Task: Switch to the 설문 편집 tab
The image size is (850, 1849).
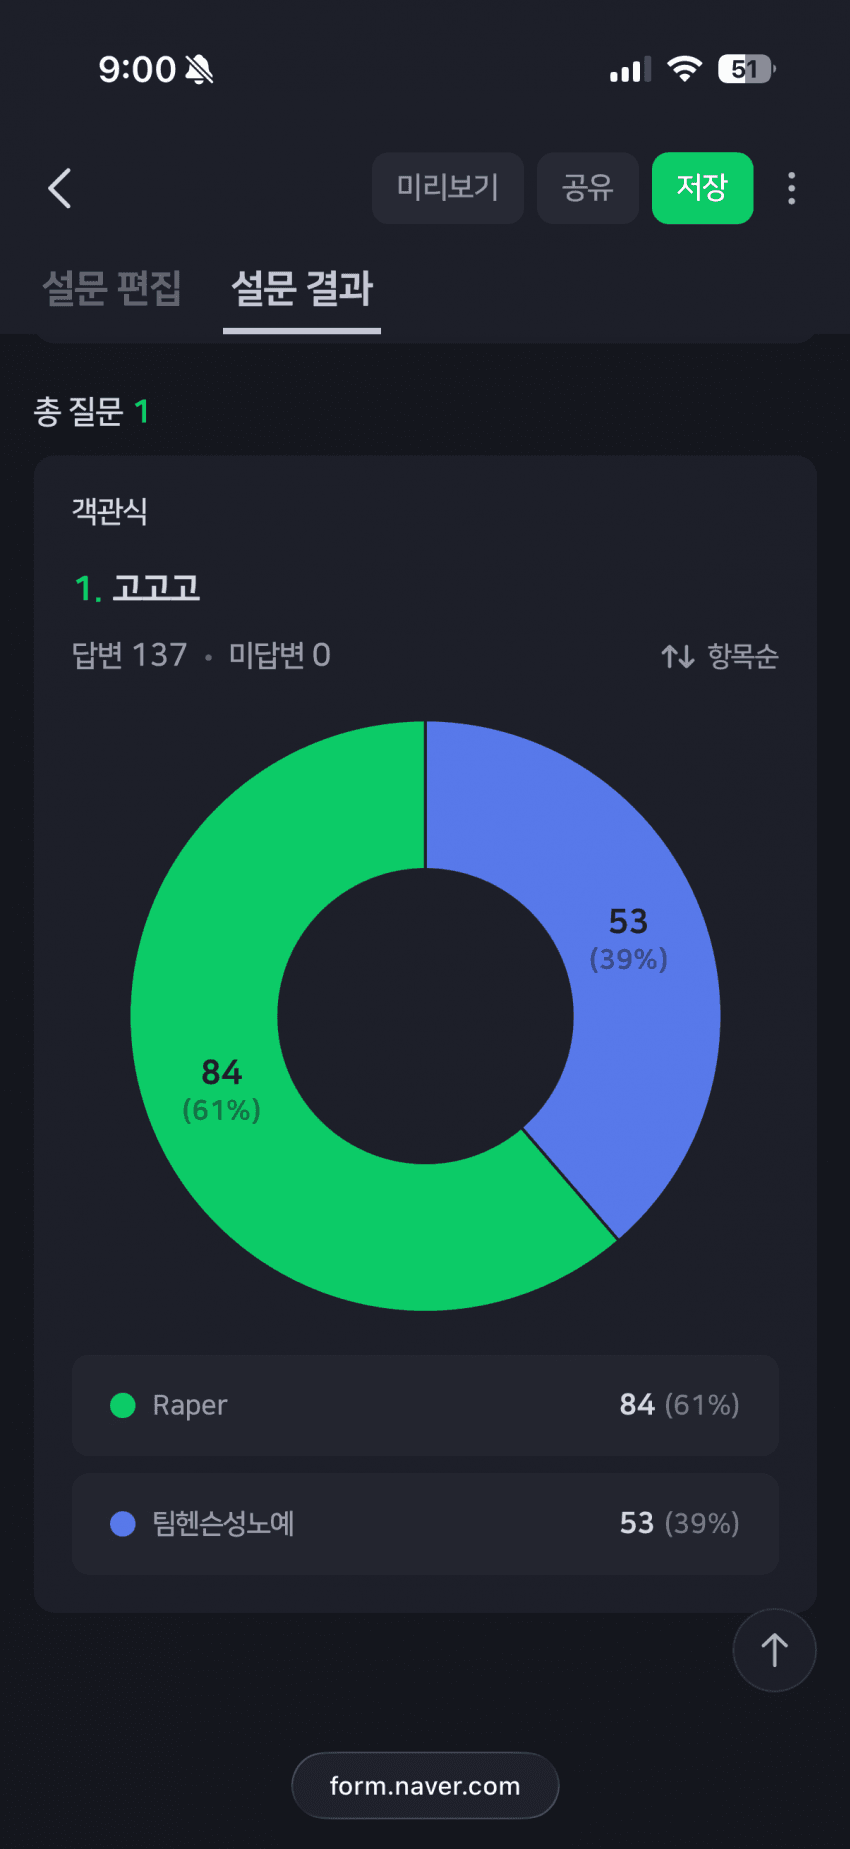Action: (x=112, y=288)
